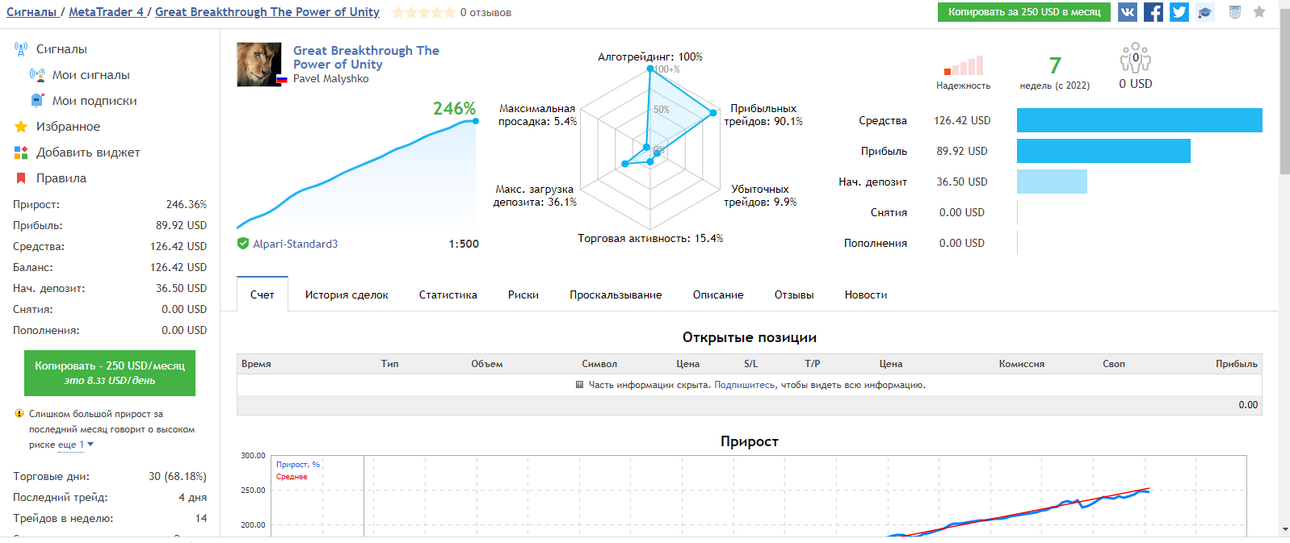Click the Добавить виджет colored squares icon
The height and width of the screenshot is (543, 1290).
click(x=21, y=153)
